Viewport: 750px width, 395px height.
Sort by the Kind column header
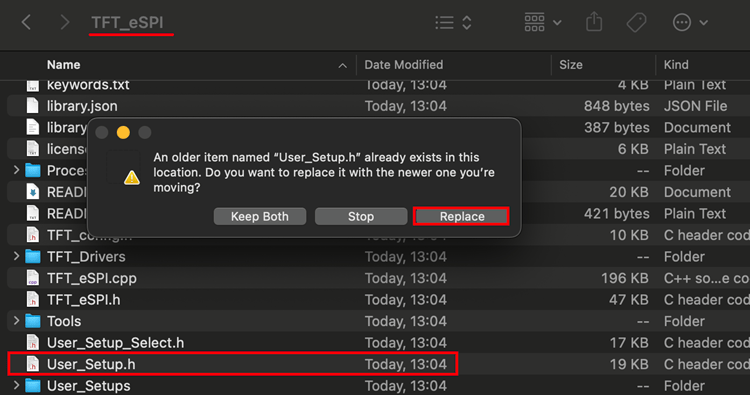point(676,65)
